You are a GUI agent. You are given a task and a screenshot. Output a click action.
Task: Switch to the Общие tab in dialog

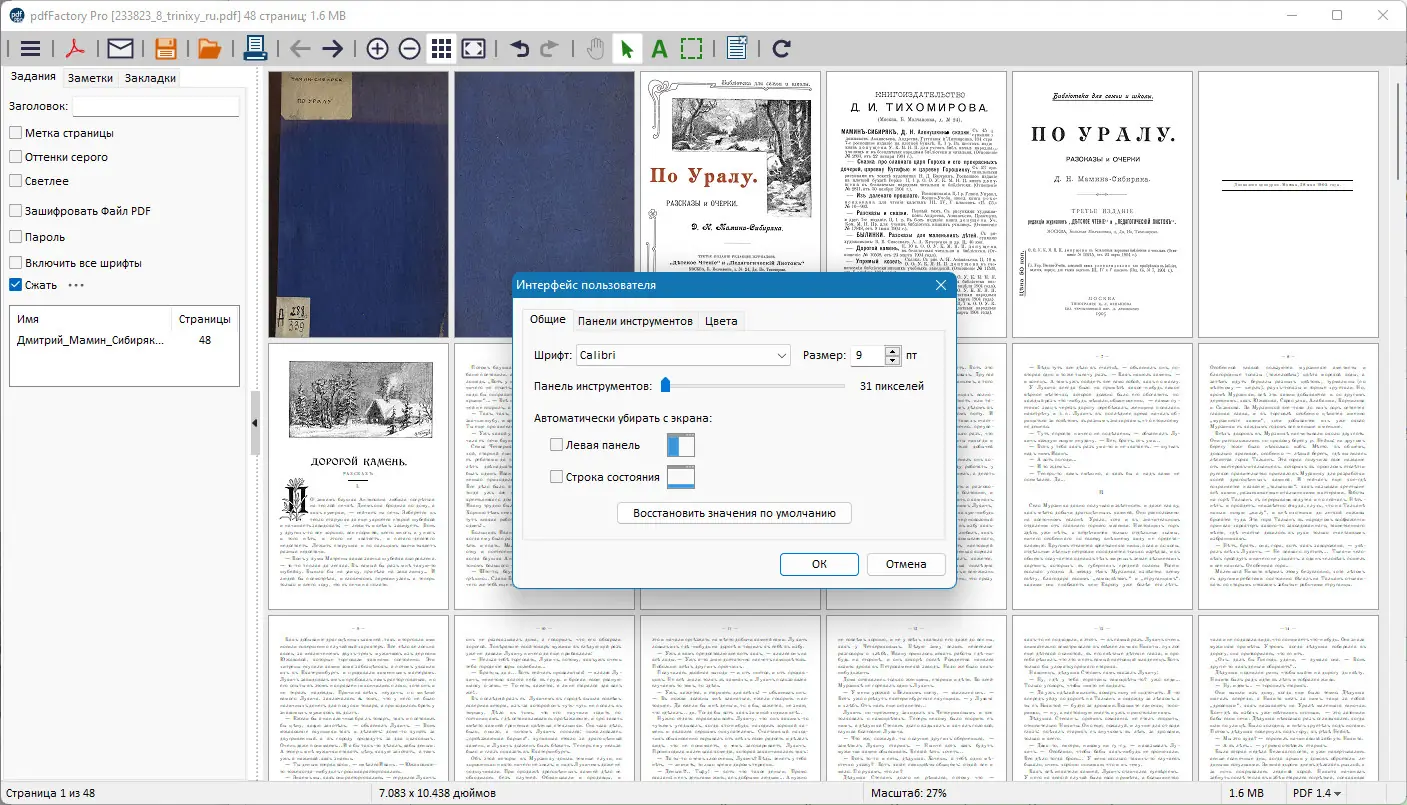(x=548, y=320)
